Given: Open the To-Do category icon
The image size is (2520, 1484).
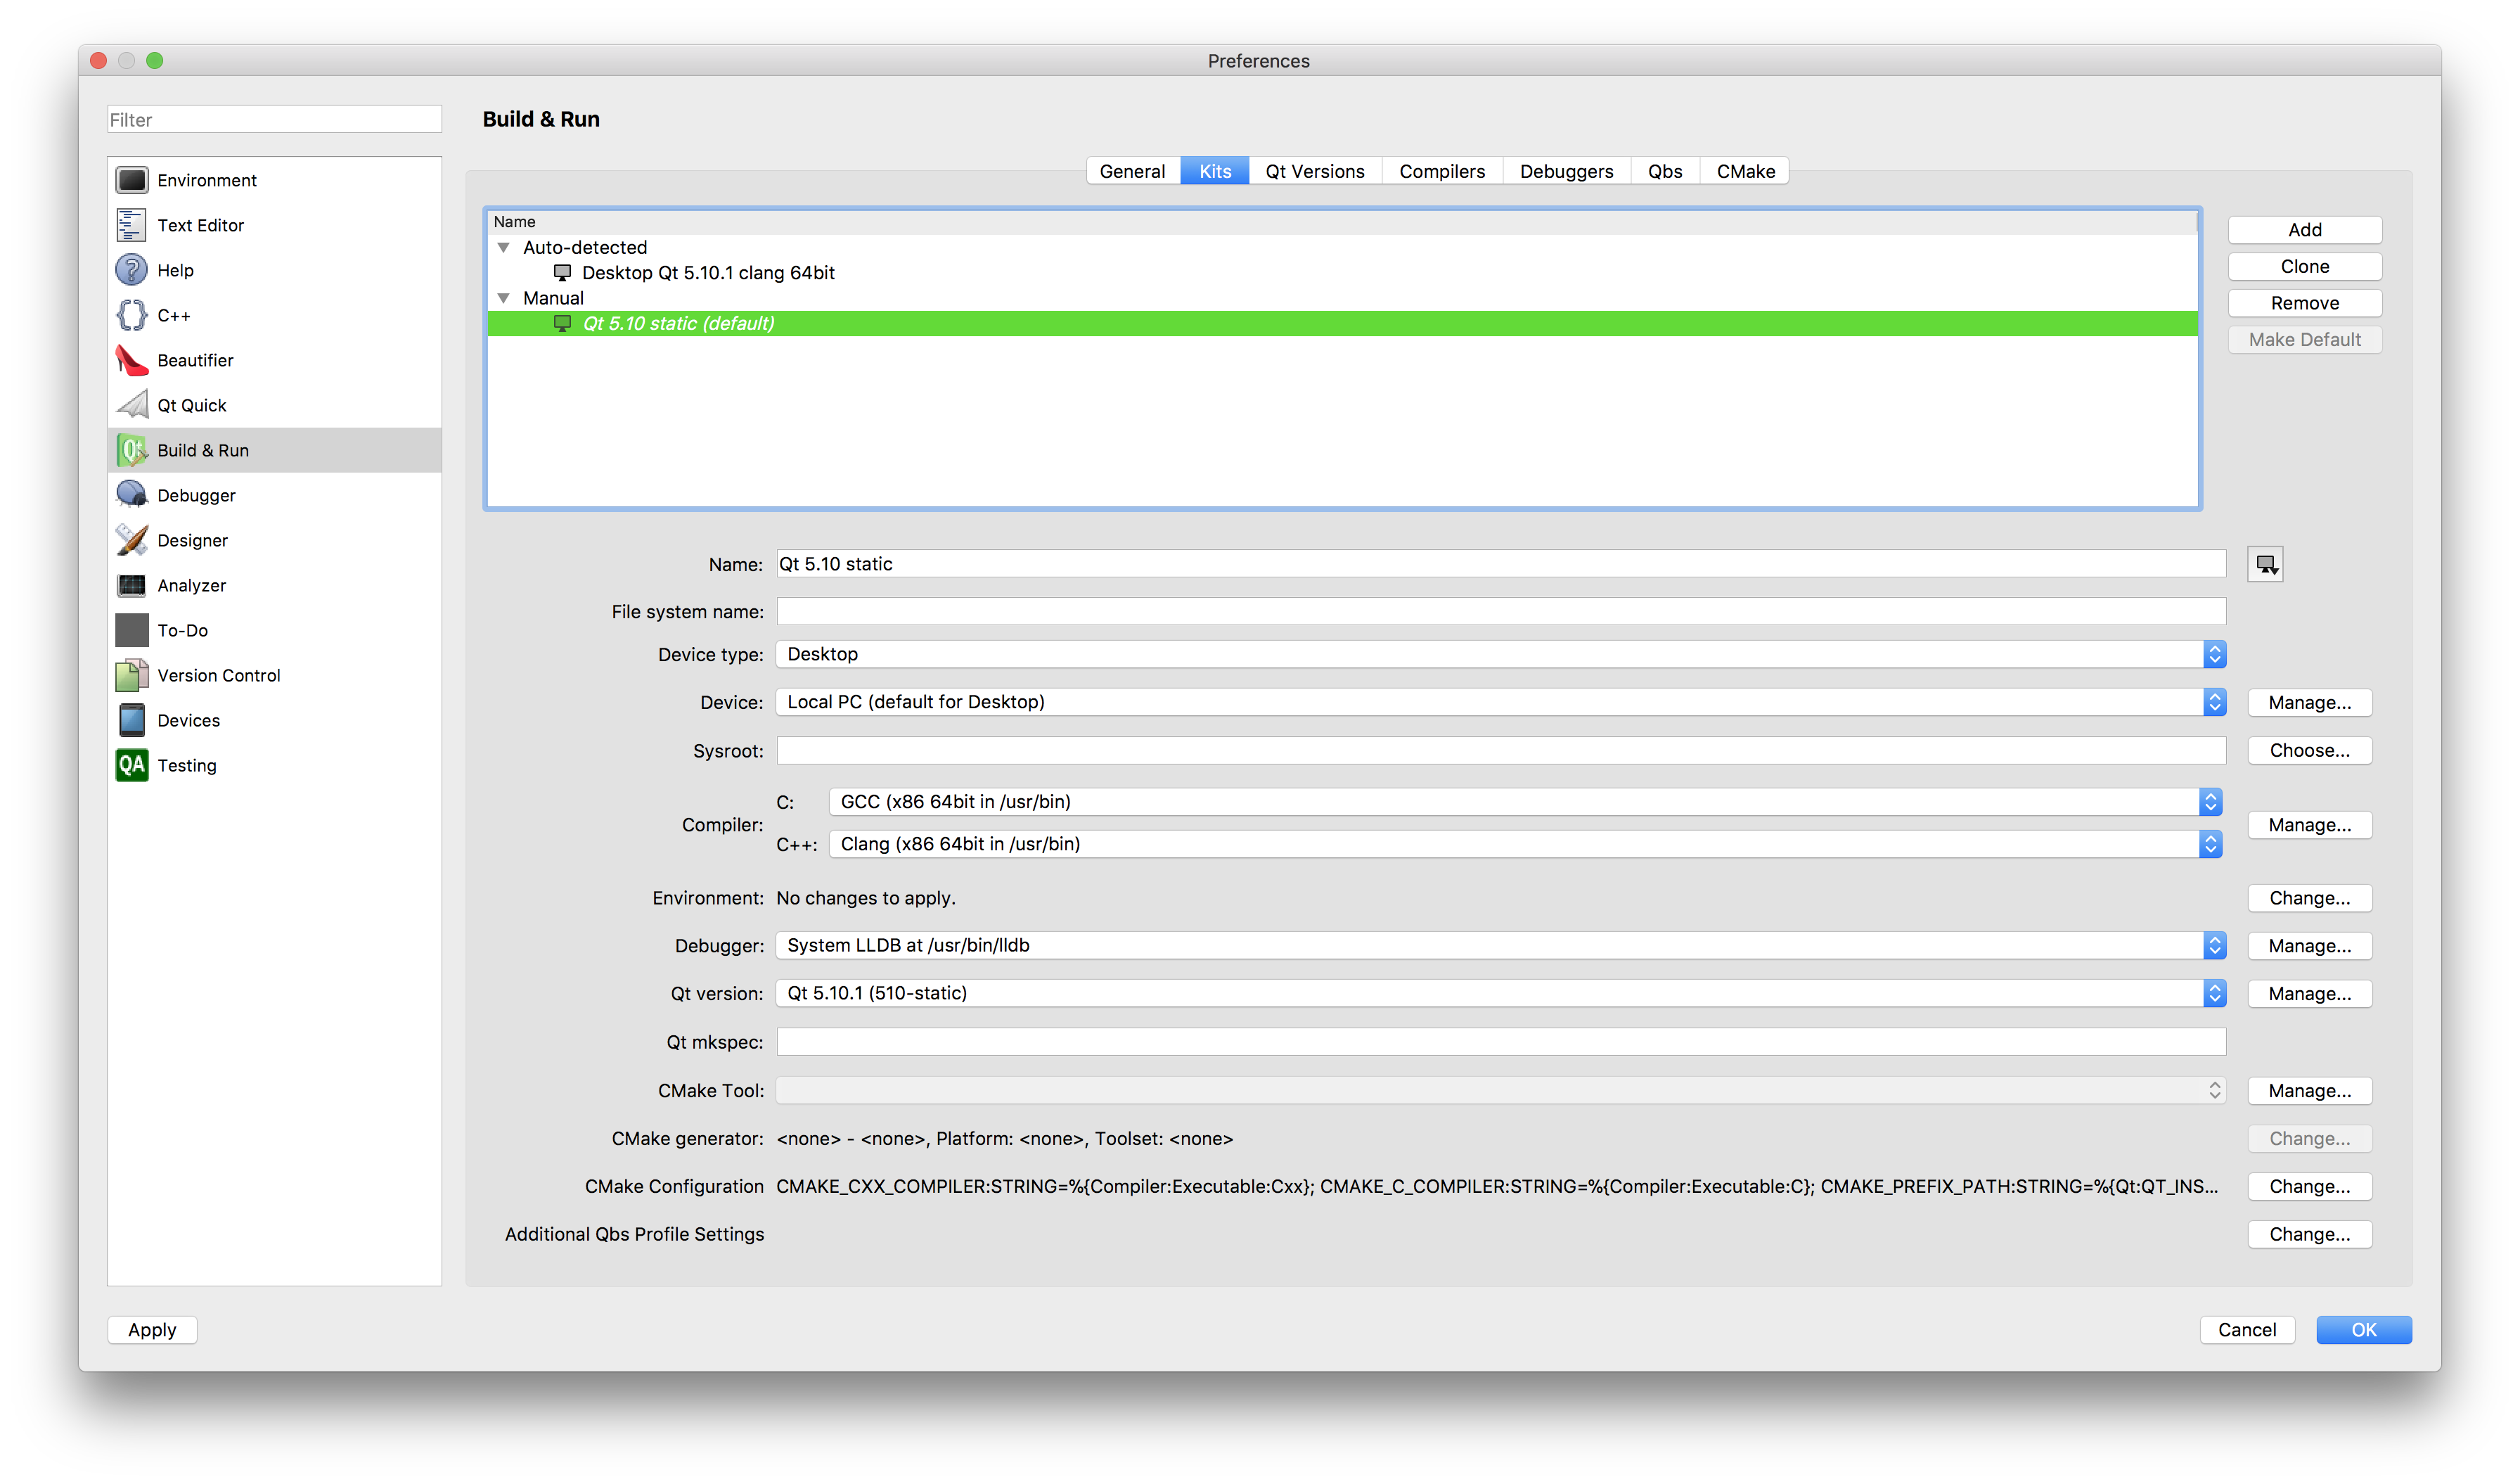Looking at the screenshot, I should click(x=131, y=630).
